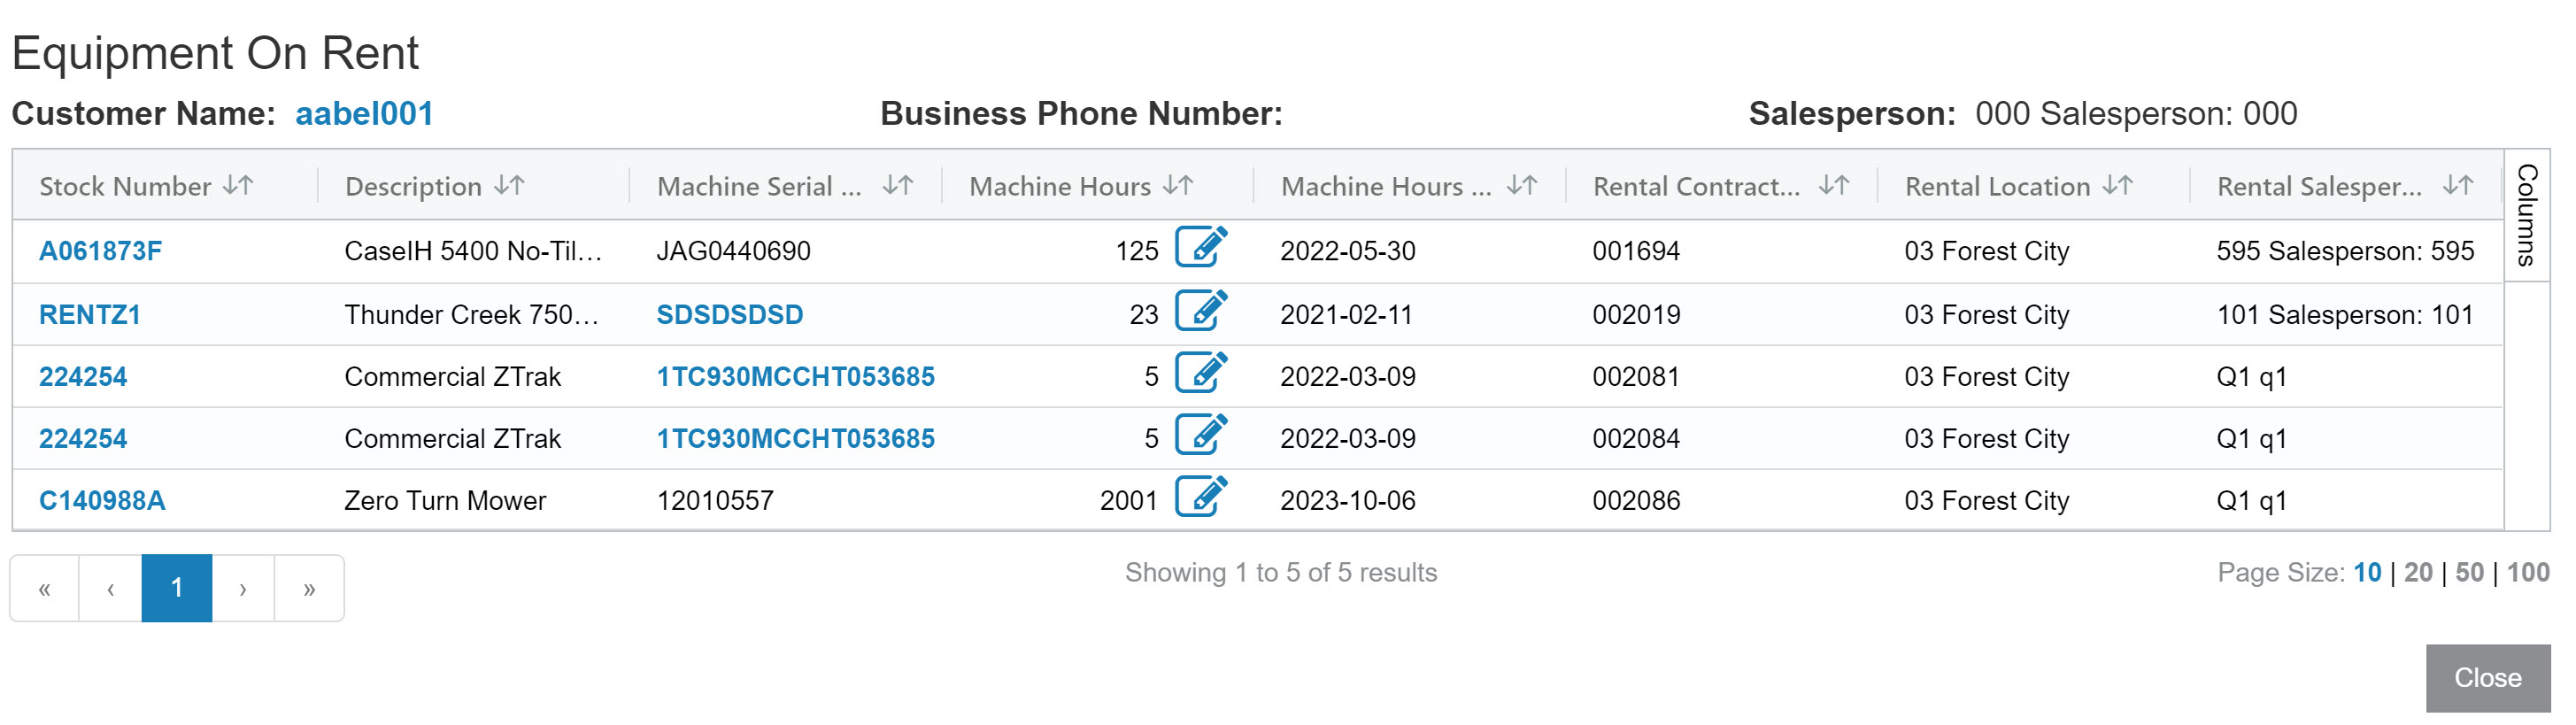Sort by Machine Serial column arrows
This screenshot has height=725, width=2576.
898,185
